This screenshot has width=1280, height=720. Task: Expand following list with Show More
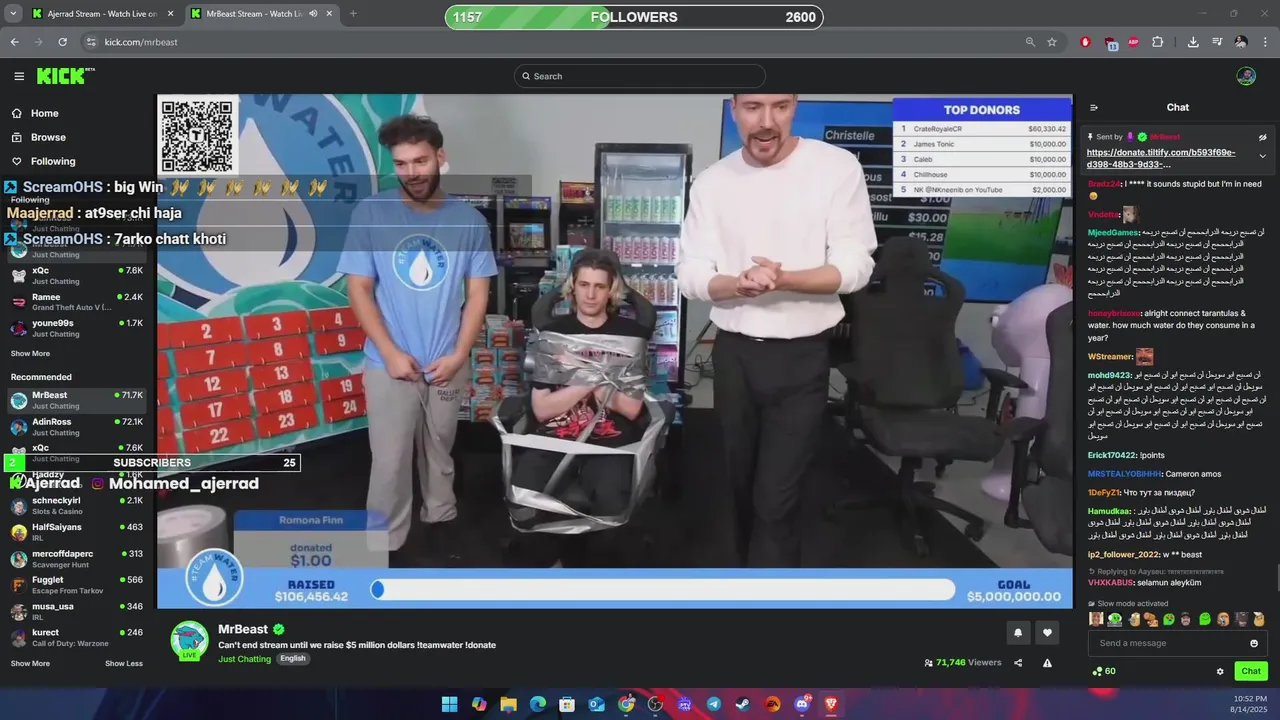click(30, 353)
